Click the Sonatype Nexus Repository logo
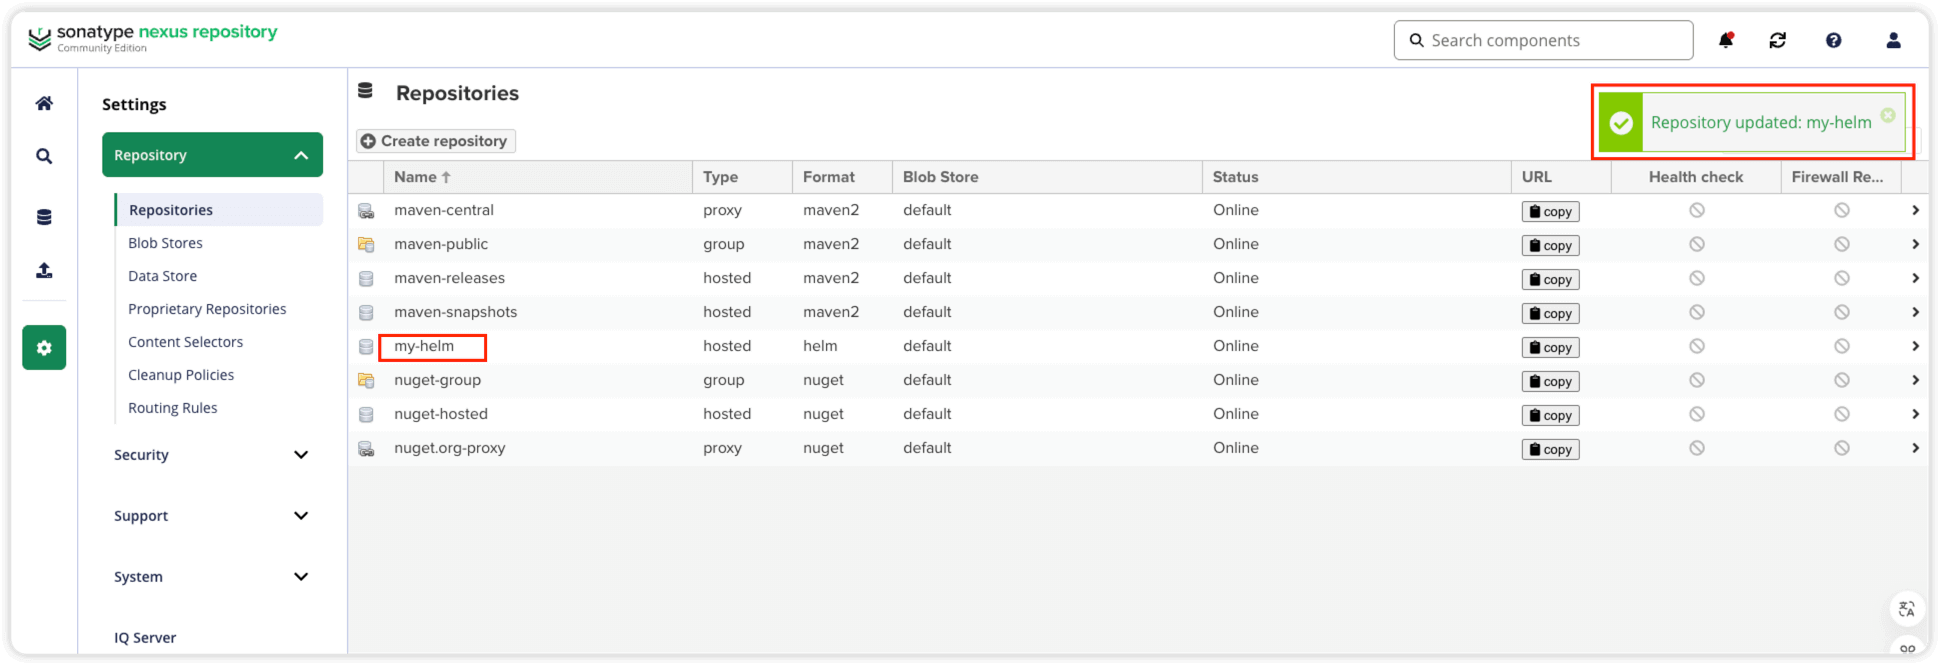This screenshot has height=665, width=1940. pos(152,38)
